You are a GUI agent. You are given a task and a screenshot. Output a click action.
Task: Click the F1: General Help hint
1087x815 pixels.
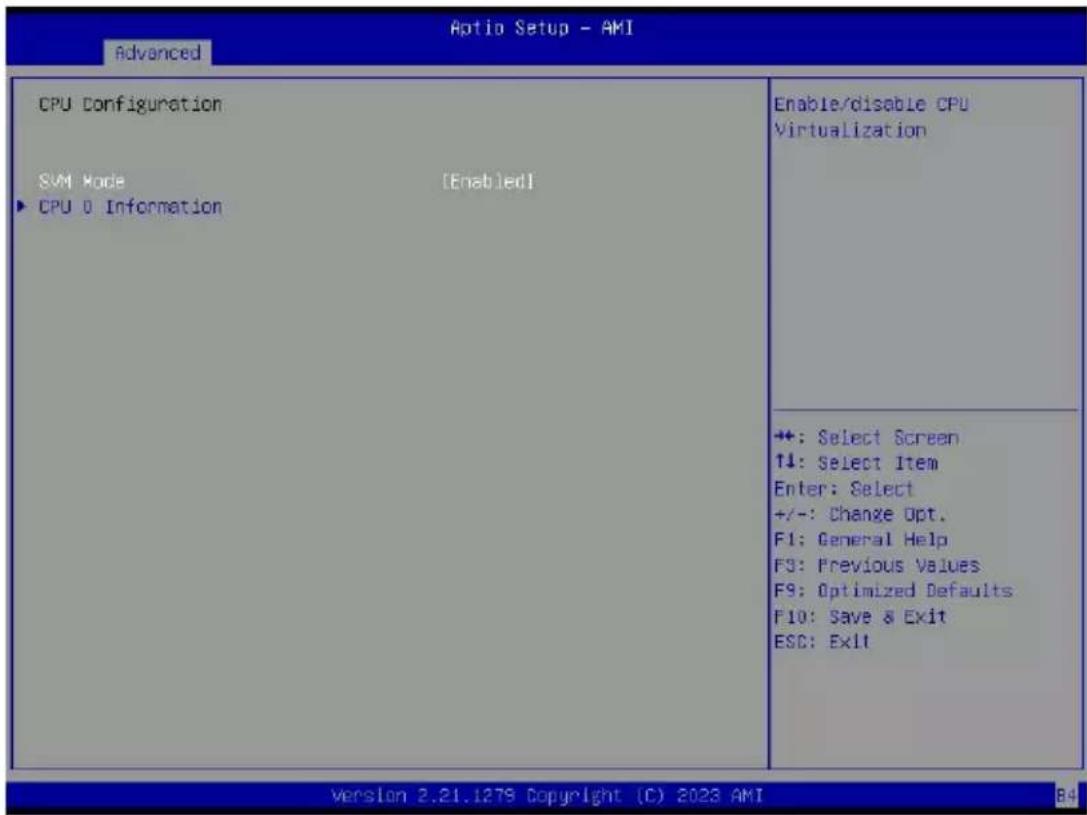tap(860, 539)
